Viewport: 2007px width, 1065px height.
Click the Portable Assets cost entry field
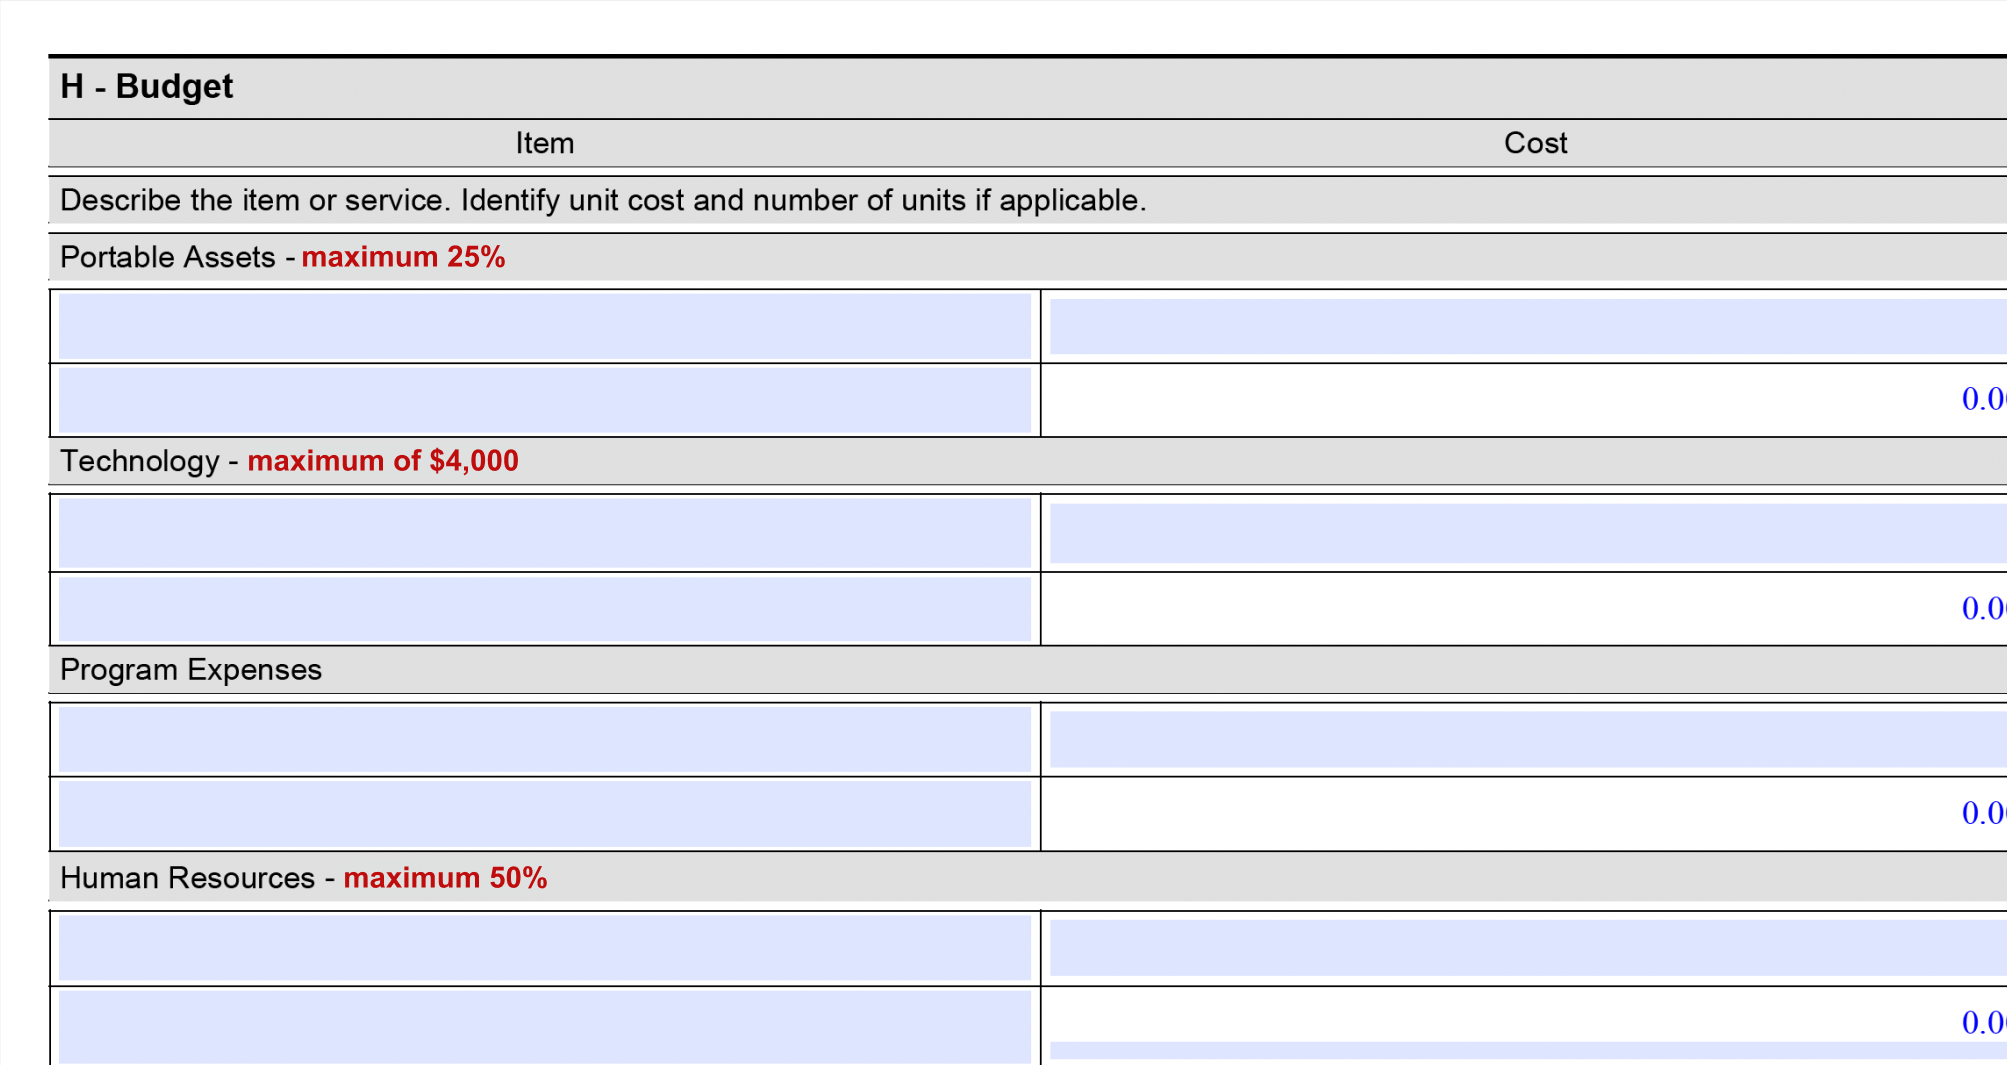1520,325
